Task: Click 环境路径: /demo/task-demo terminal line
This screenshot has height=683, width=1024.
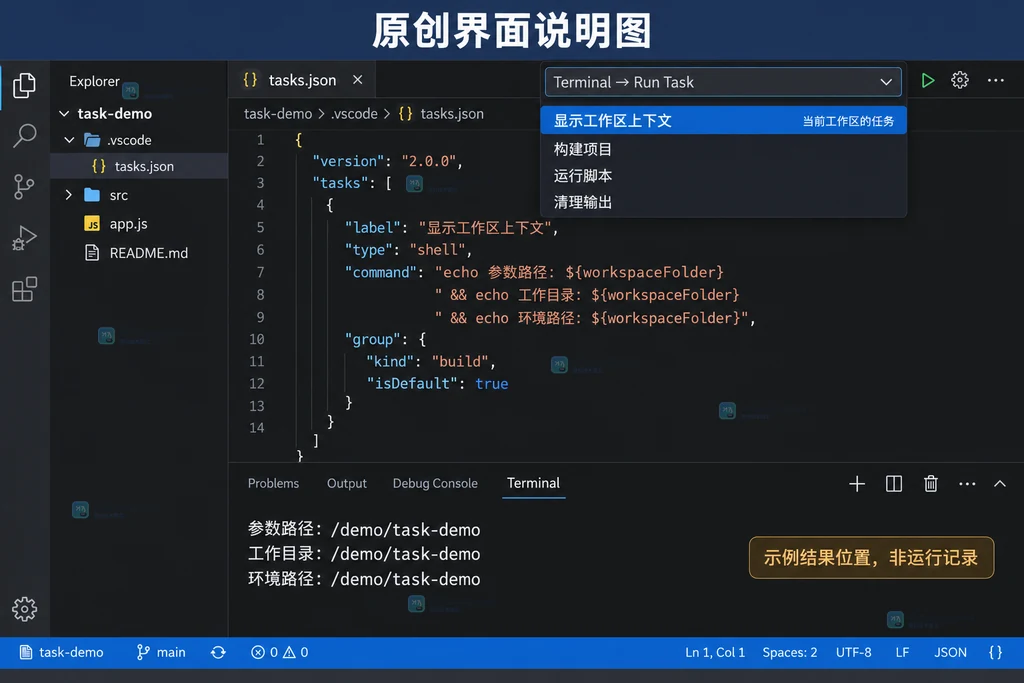Action: 364,579
